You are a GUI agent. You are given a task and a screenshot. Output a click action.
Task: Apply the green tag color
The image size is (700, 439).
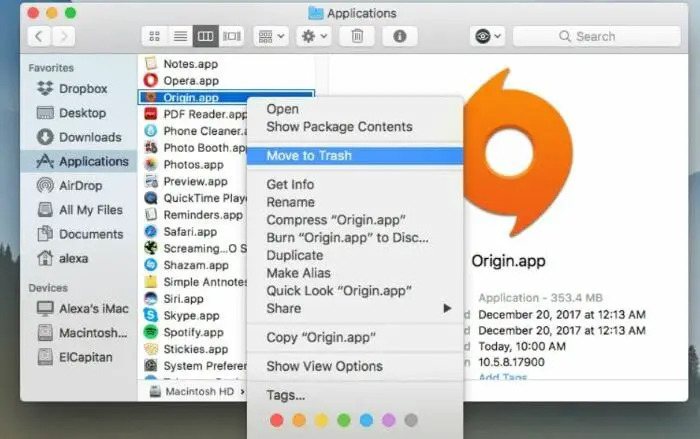click(344, 420)
